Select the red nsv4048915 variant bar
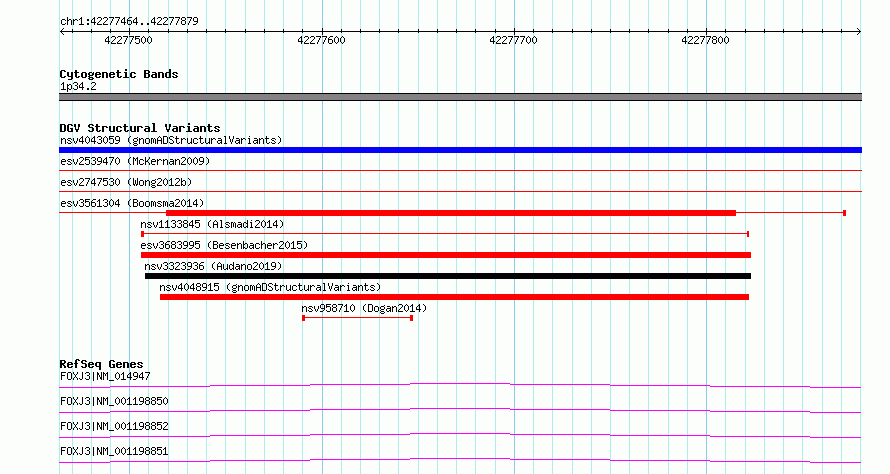This screenshot has width=890, height=474. coord(455,297)
